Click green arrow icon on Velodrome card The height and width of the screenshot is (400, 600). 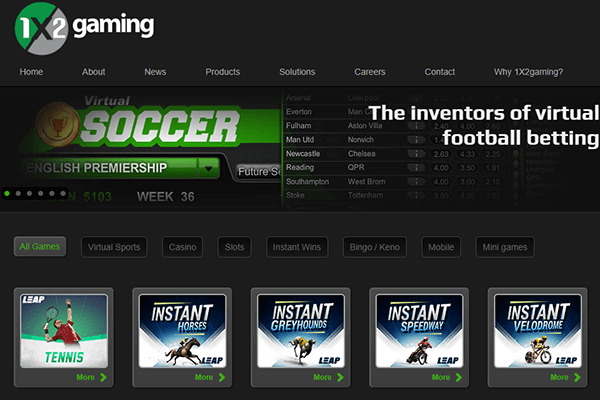[x=577, y=377]
